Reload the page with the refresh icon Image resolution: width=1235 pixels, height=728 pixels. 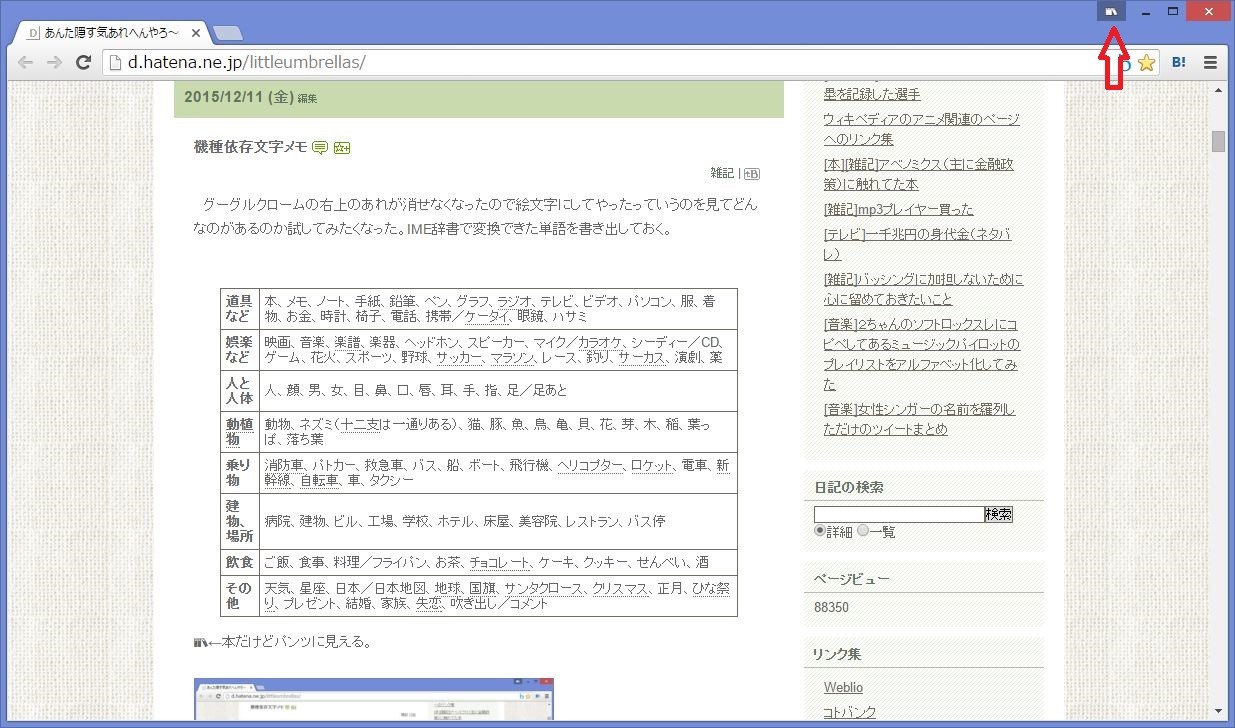click(85, 62)
